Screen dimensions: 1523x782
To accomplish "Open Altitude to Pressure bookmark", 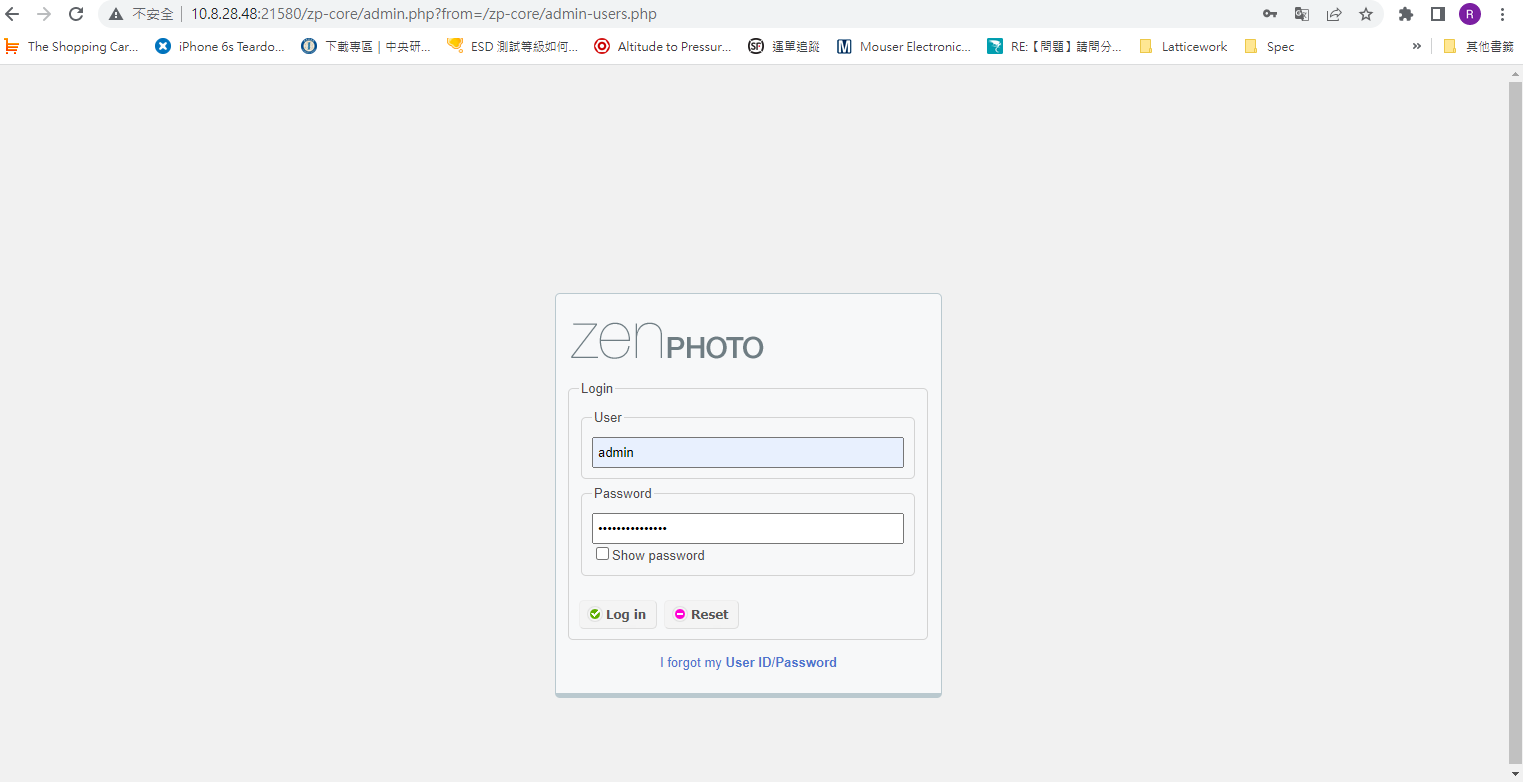I will point(662,46).
